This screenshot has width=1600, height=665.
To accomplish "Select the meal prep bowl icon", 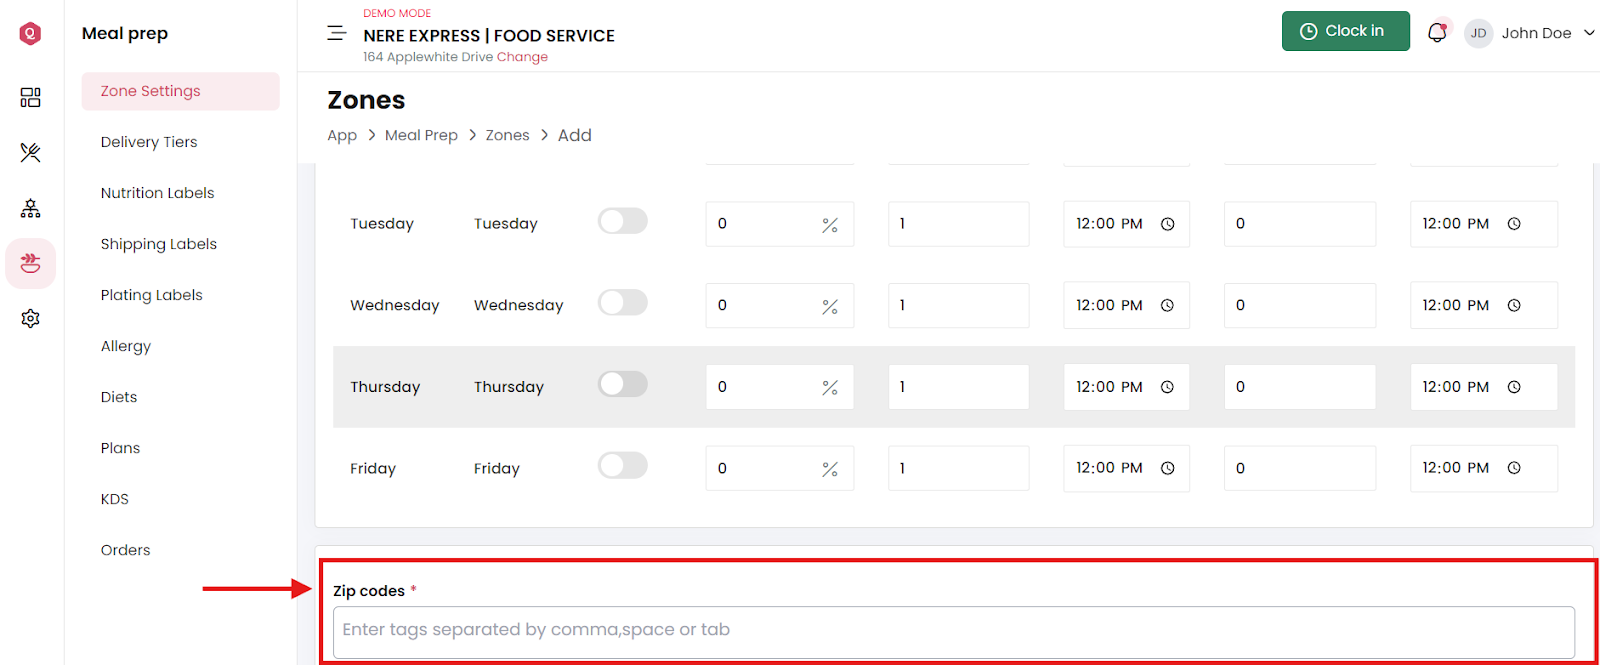I will pyautogui.click(x=30, y=263).
